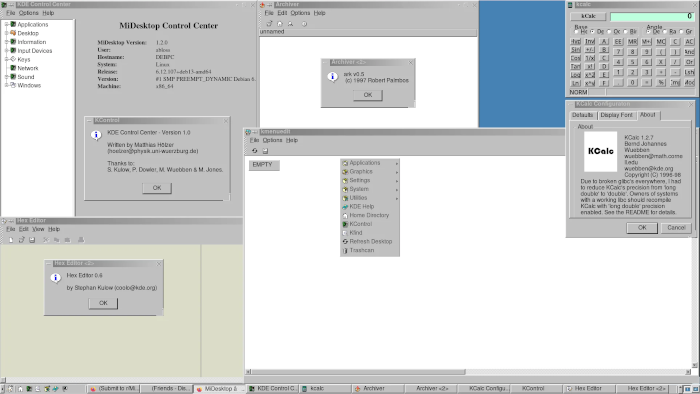Click the kCalc button beside calculator display

point(588,16)
